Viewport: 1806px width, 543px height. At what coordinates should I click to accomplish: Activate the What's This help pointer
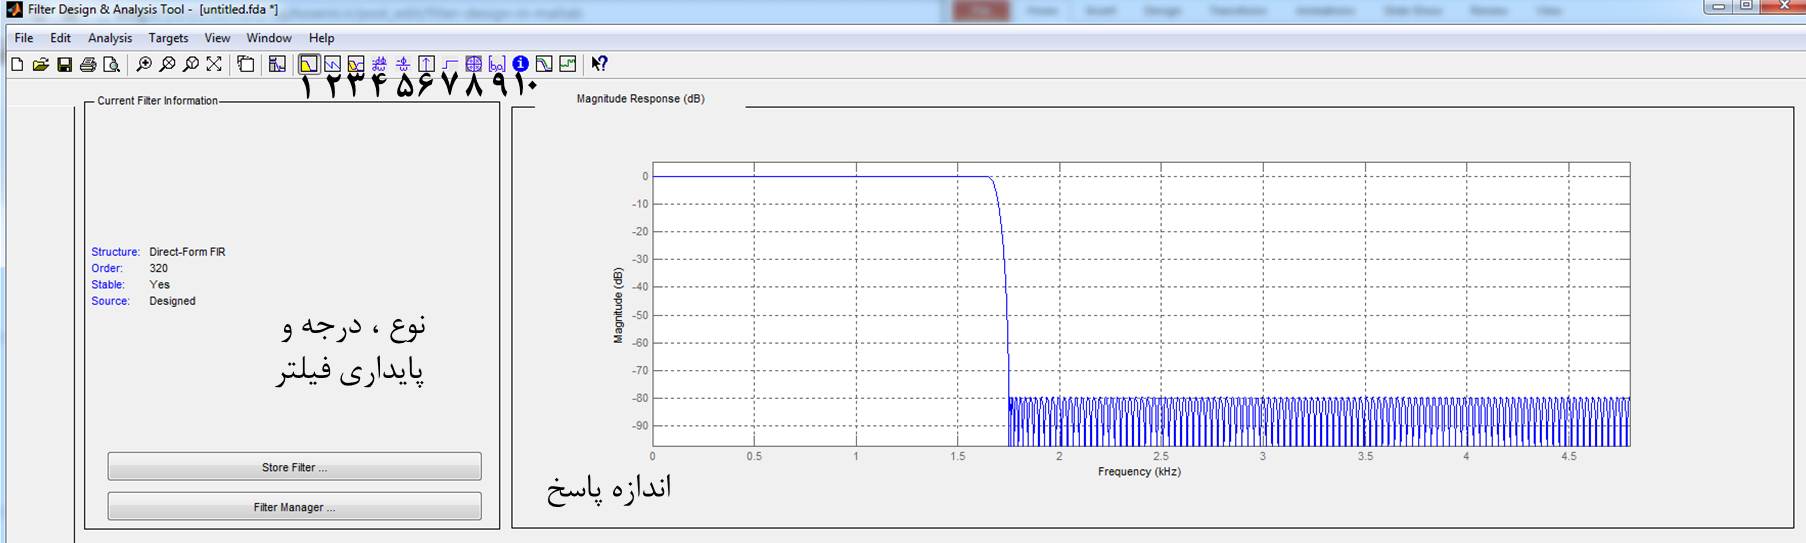coord(599,64)
